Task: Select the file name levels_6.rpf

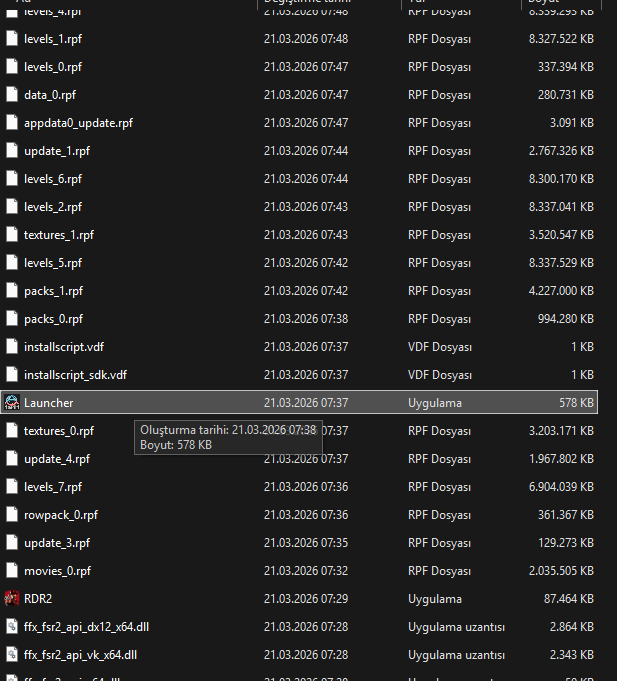Action: tap(53, 179)
